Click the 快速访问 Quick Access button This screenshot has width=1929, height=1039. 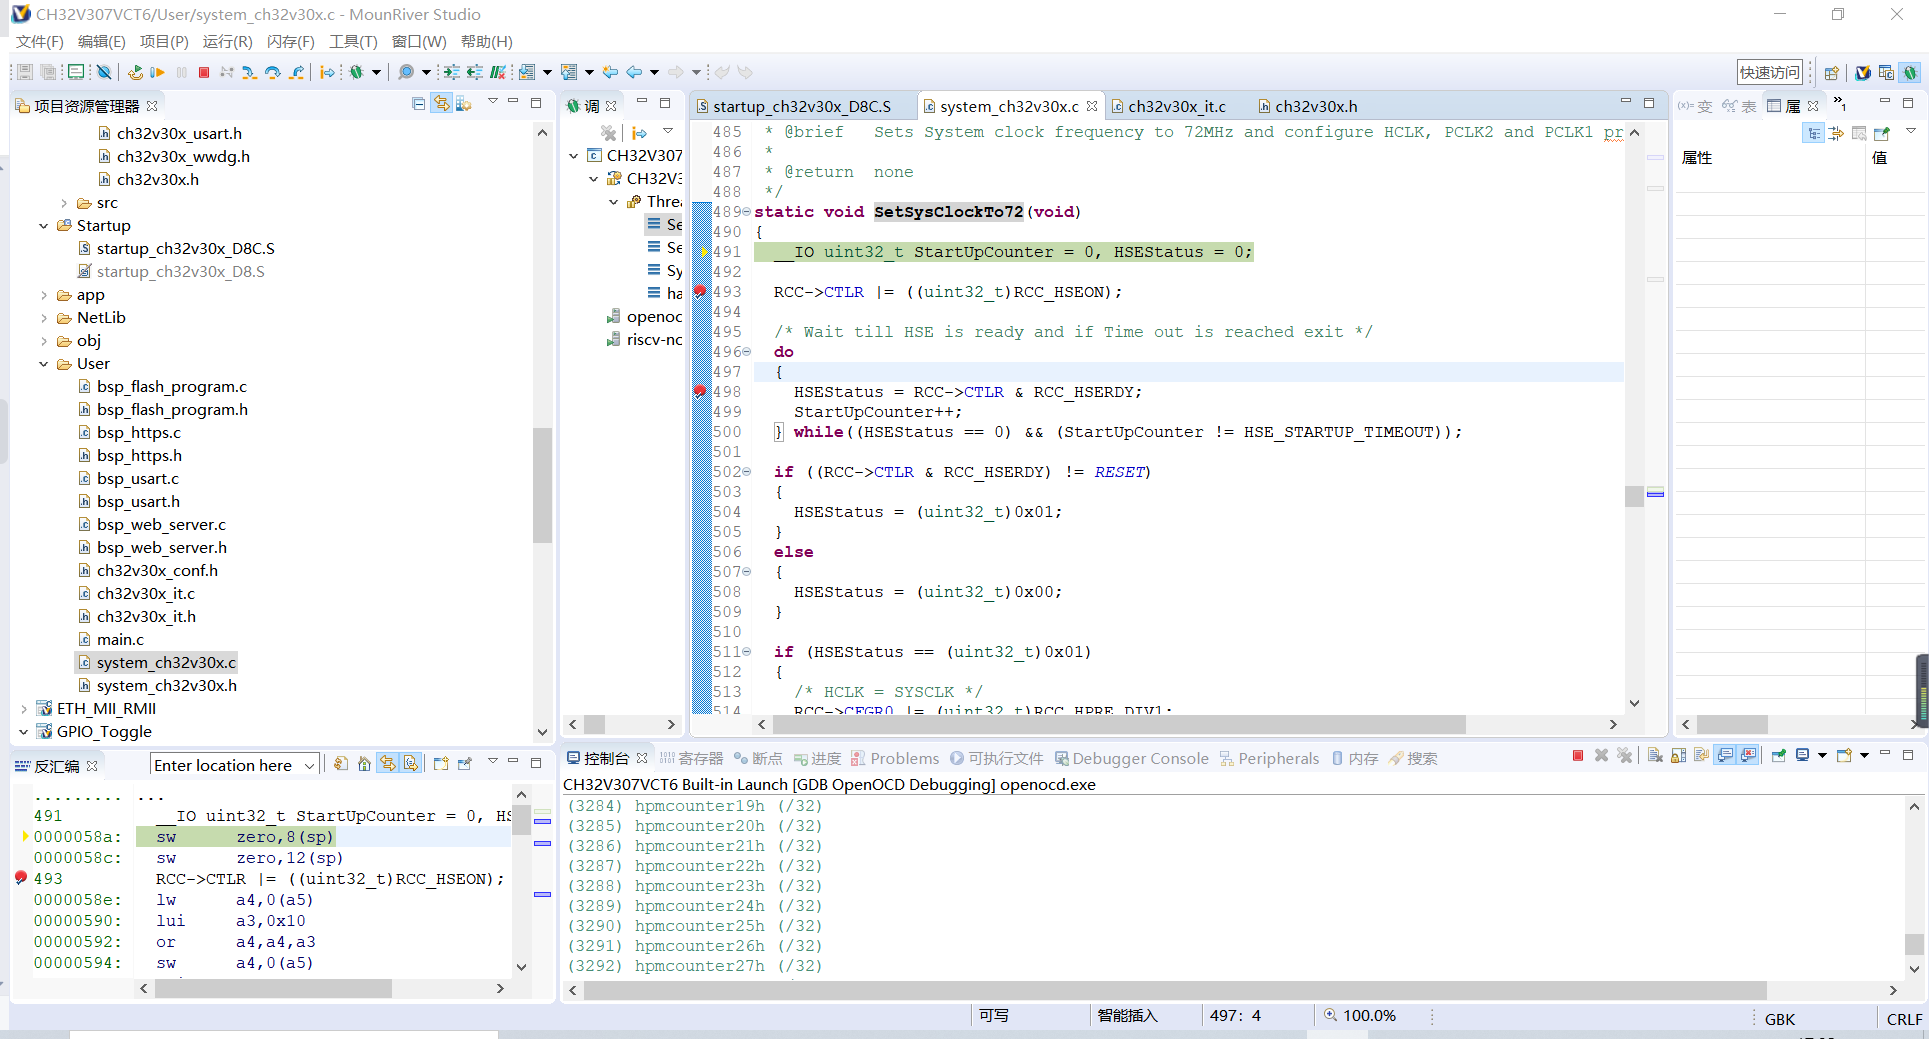pyautogui.click(x=1769, y=72)
